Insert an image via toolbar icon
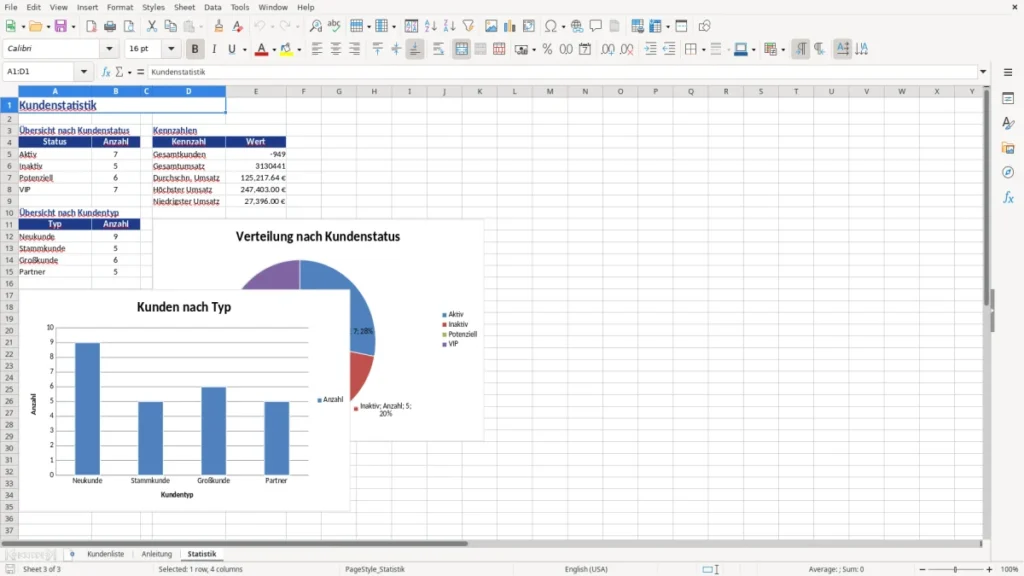The width and height of the screenshot is (1024, 576). pos(491,26)
